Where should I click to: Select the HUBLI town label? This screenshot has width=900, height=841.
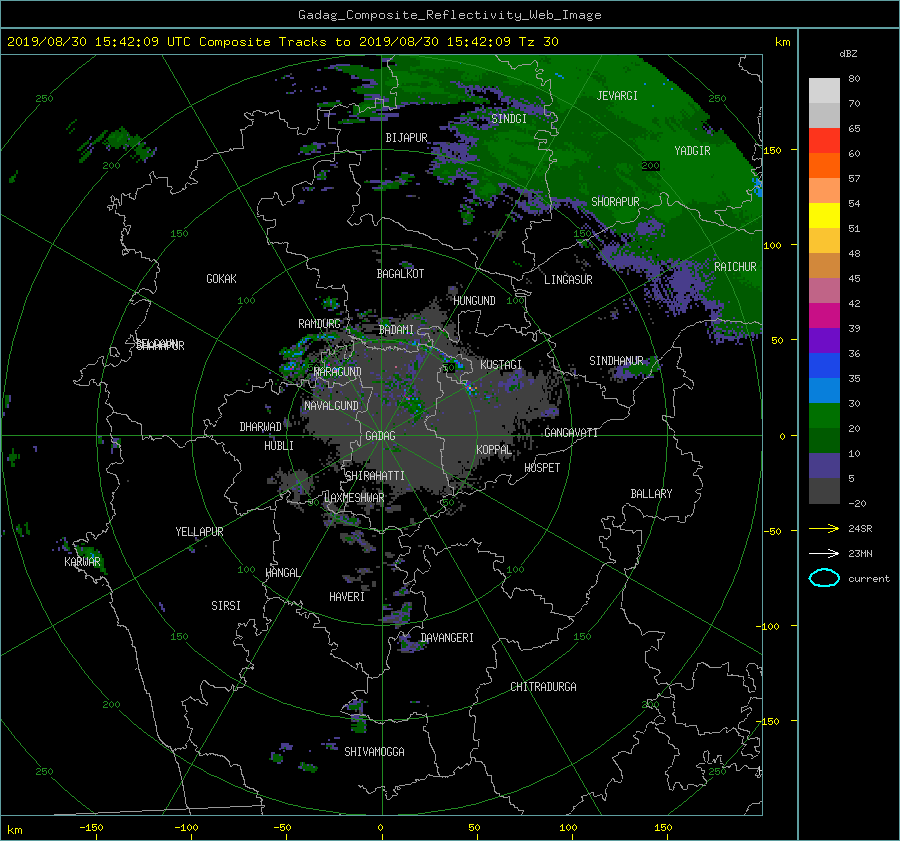[278, 446]
